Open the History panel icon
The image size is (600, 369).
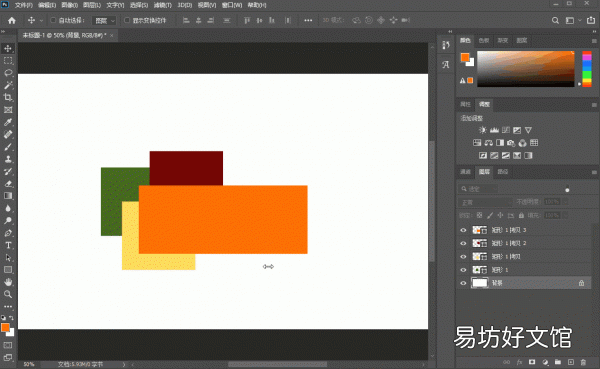click(446, 45)
